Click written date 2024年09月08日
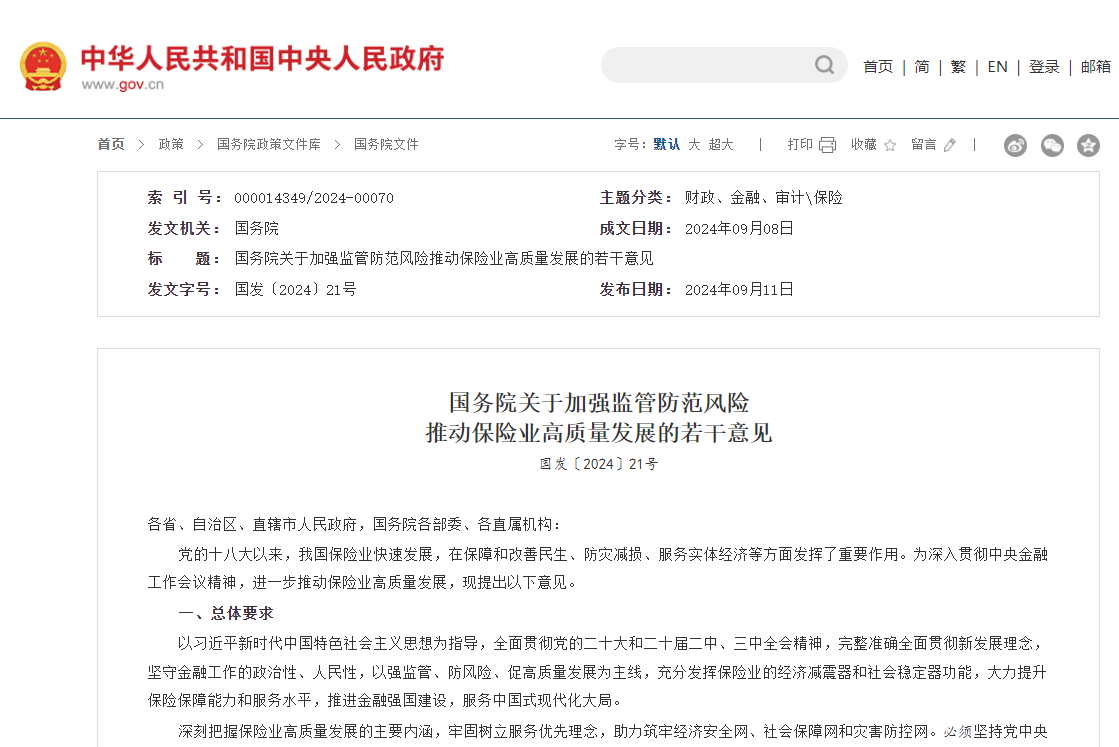This screenshot has width=1119, height=747. [x=739, y=228]
